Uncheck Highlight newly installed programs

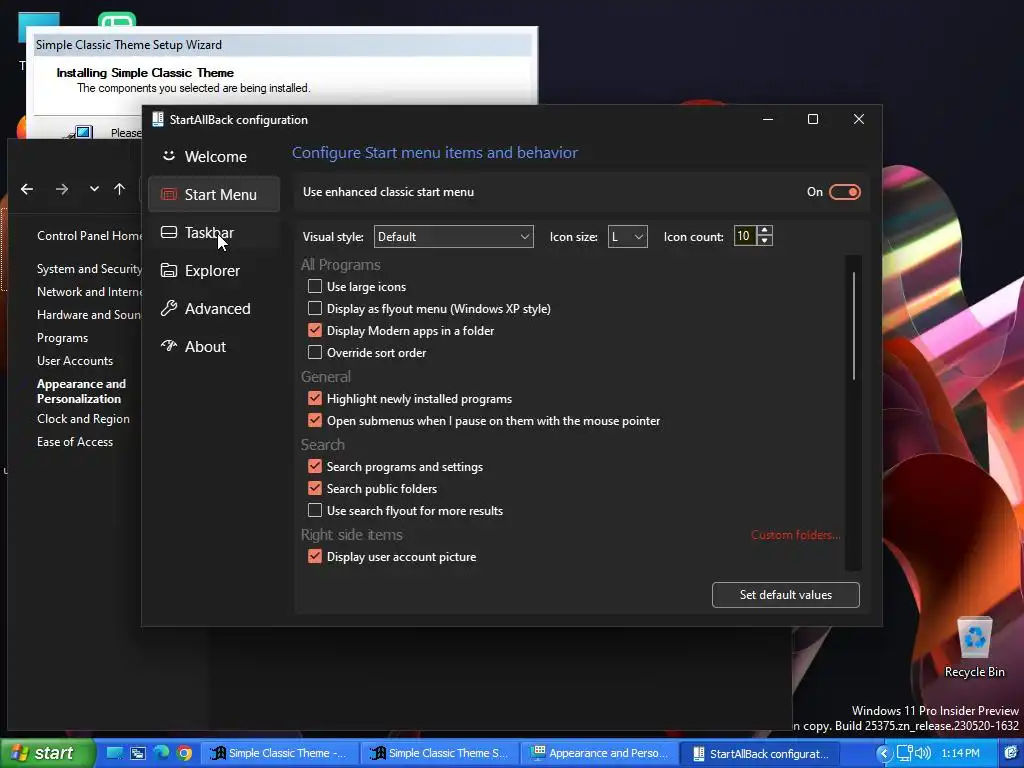click(x=315, y=398)
